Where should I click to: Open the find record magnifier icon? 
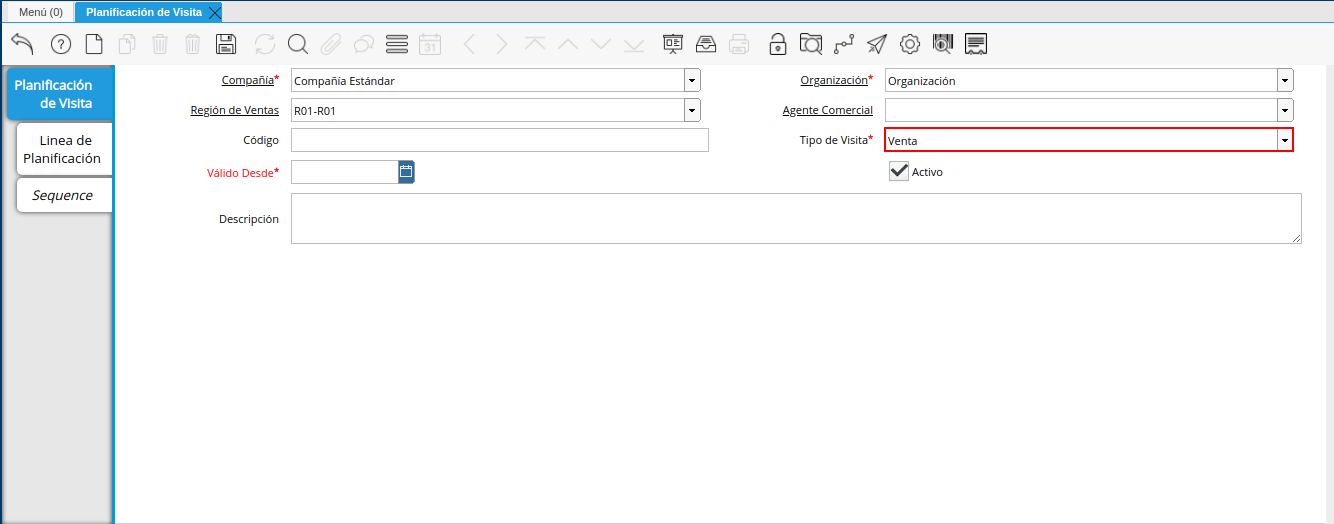pos(297,44)
